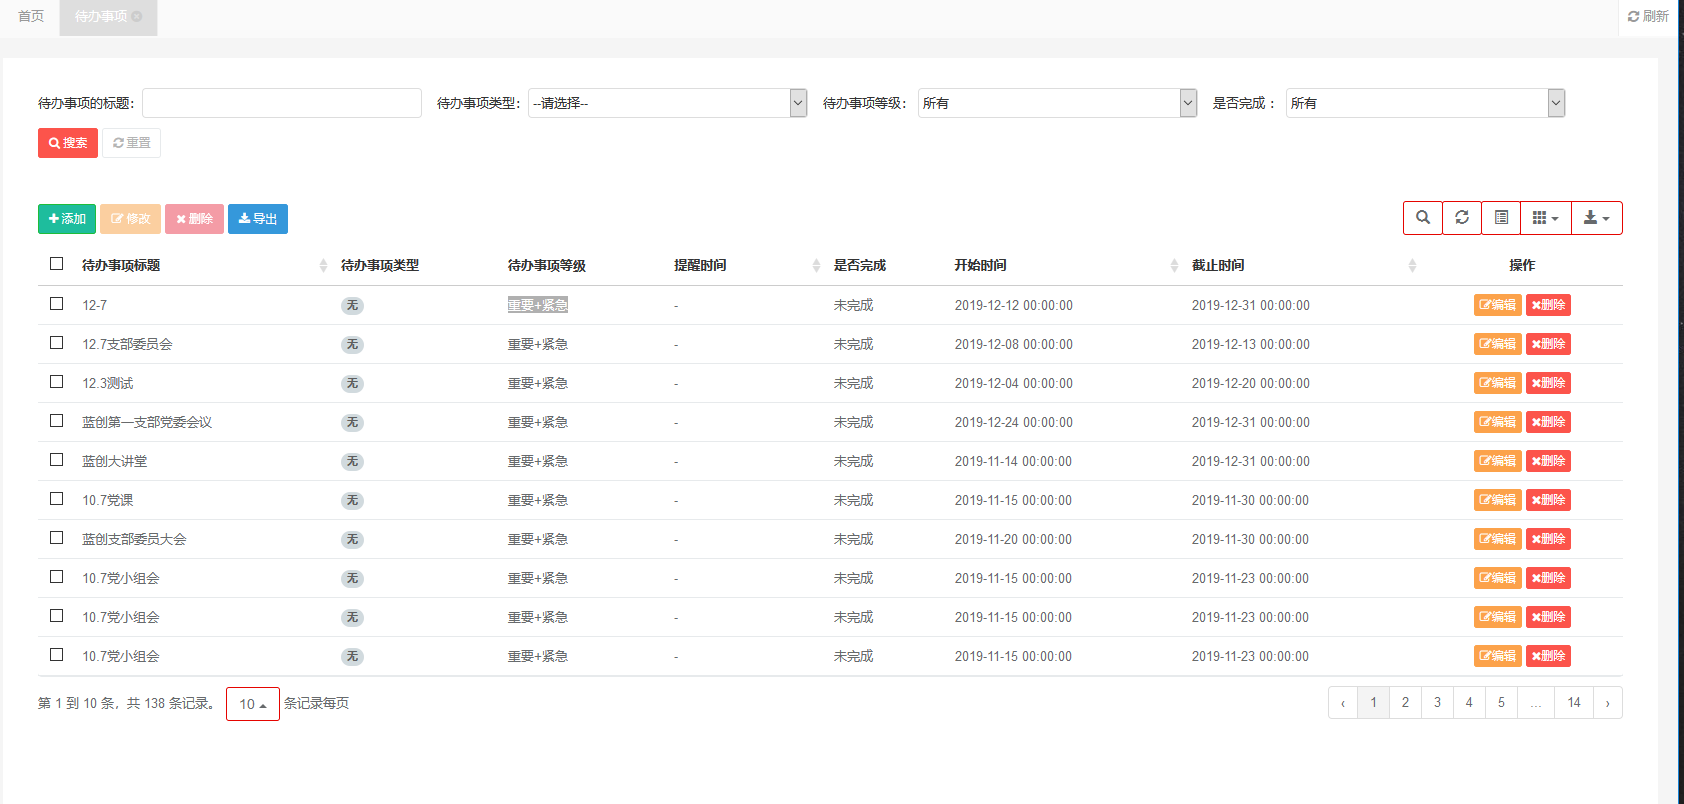Click the 待办事项的标题 input field
The width and height of the screenshot is (1684, 804).
(x=282, y=103)
